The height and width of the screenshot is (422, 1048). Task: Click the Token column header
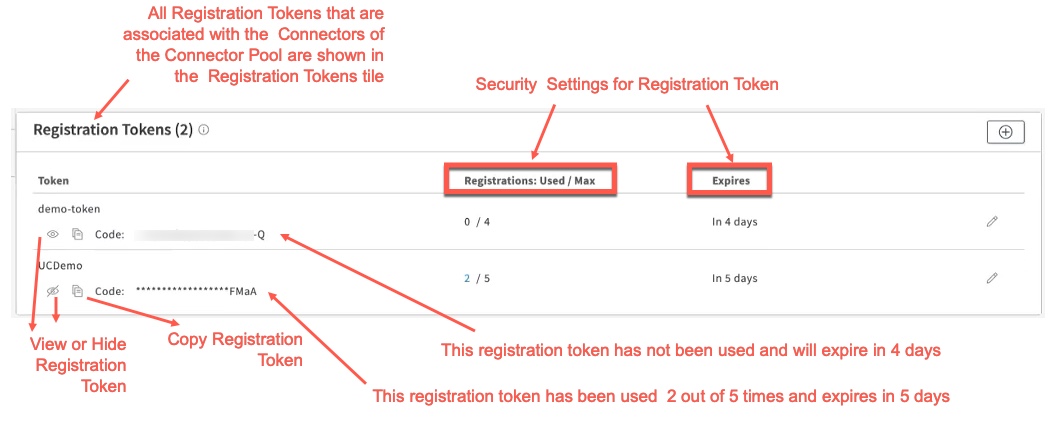[53, 181]
